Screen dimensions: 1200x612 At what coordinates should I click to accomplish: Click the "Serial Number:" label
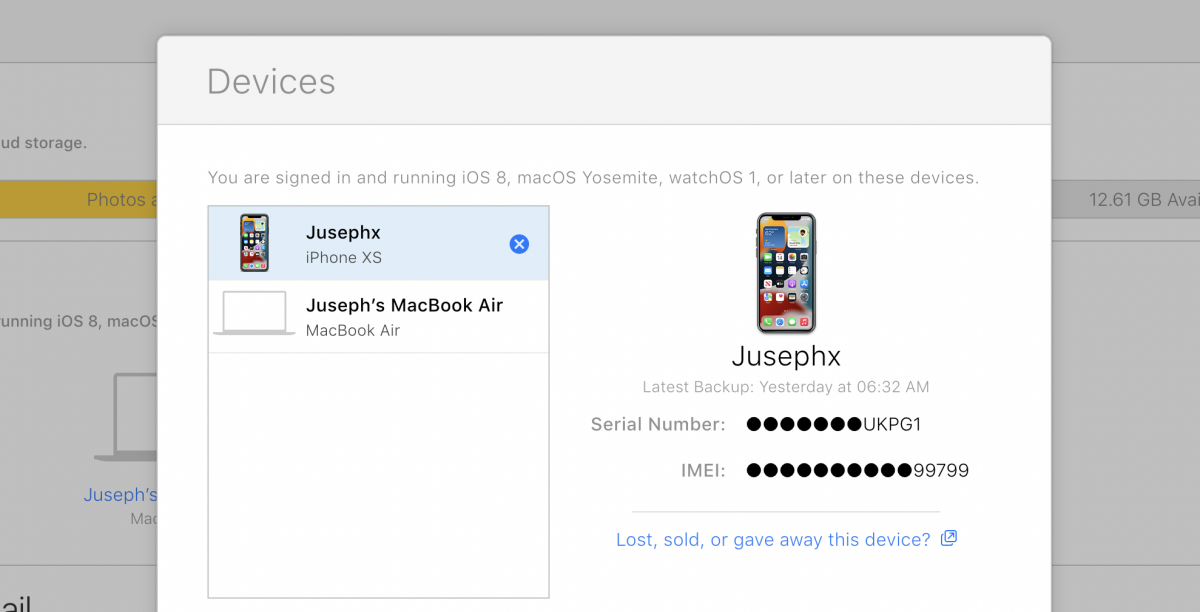pyautogui.click(x=657, y=425)
